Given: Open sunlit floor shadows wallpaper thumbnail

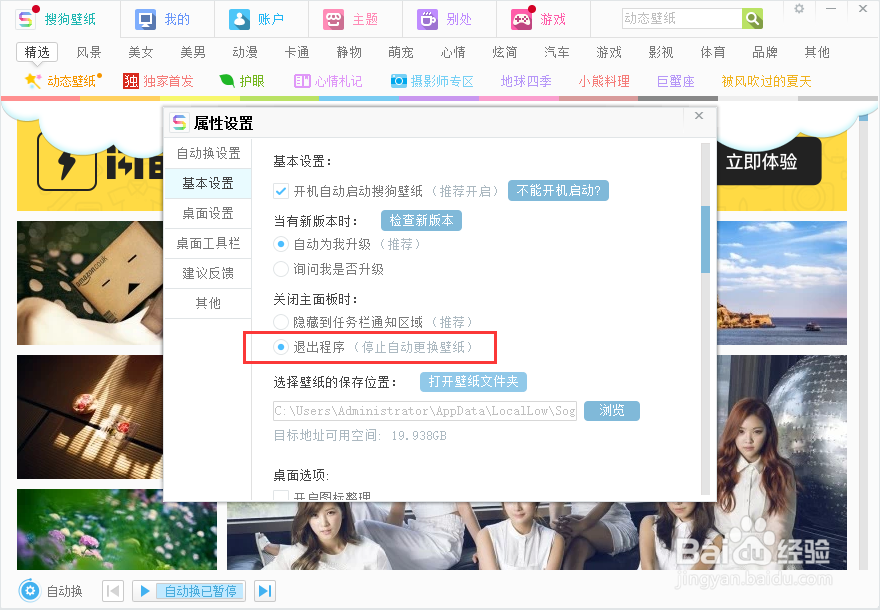Looking at the screenshot, I should click(x=90, y=417).
